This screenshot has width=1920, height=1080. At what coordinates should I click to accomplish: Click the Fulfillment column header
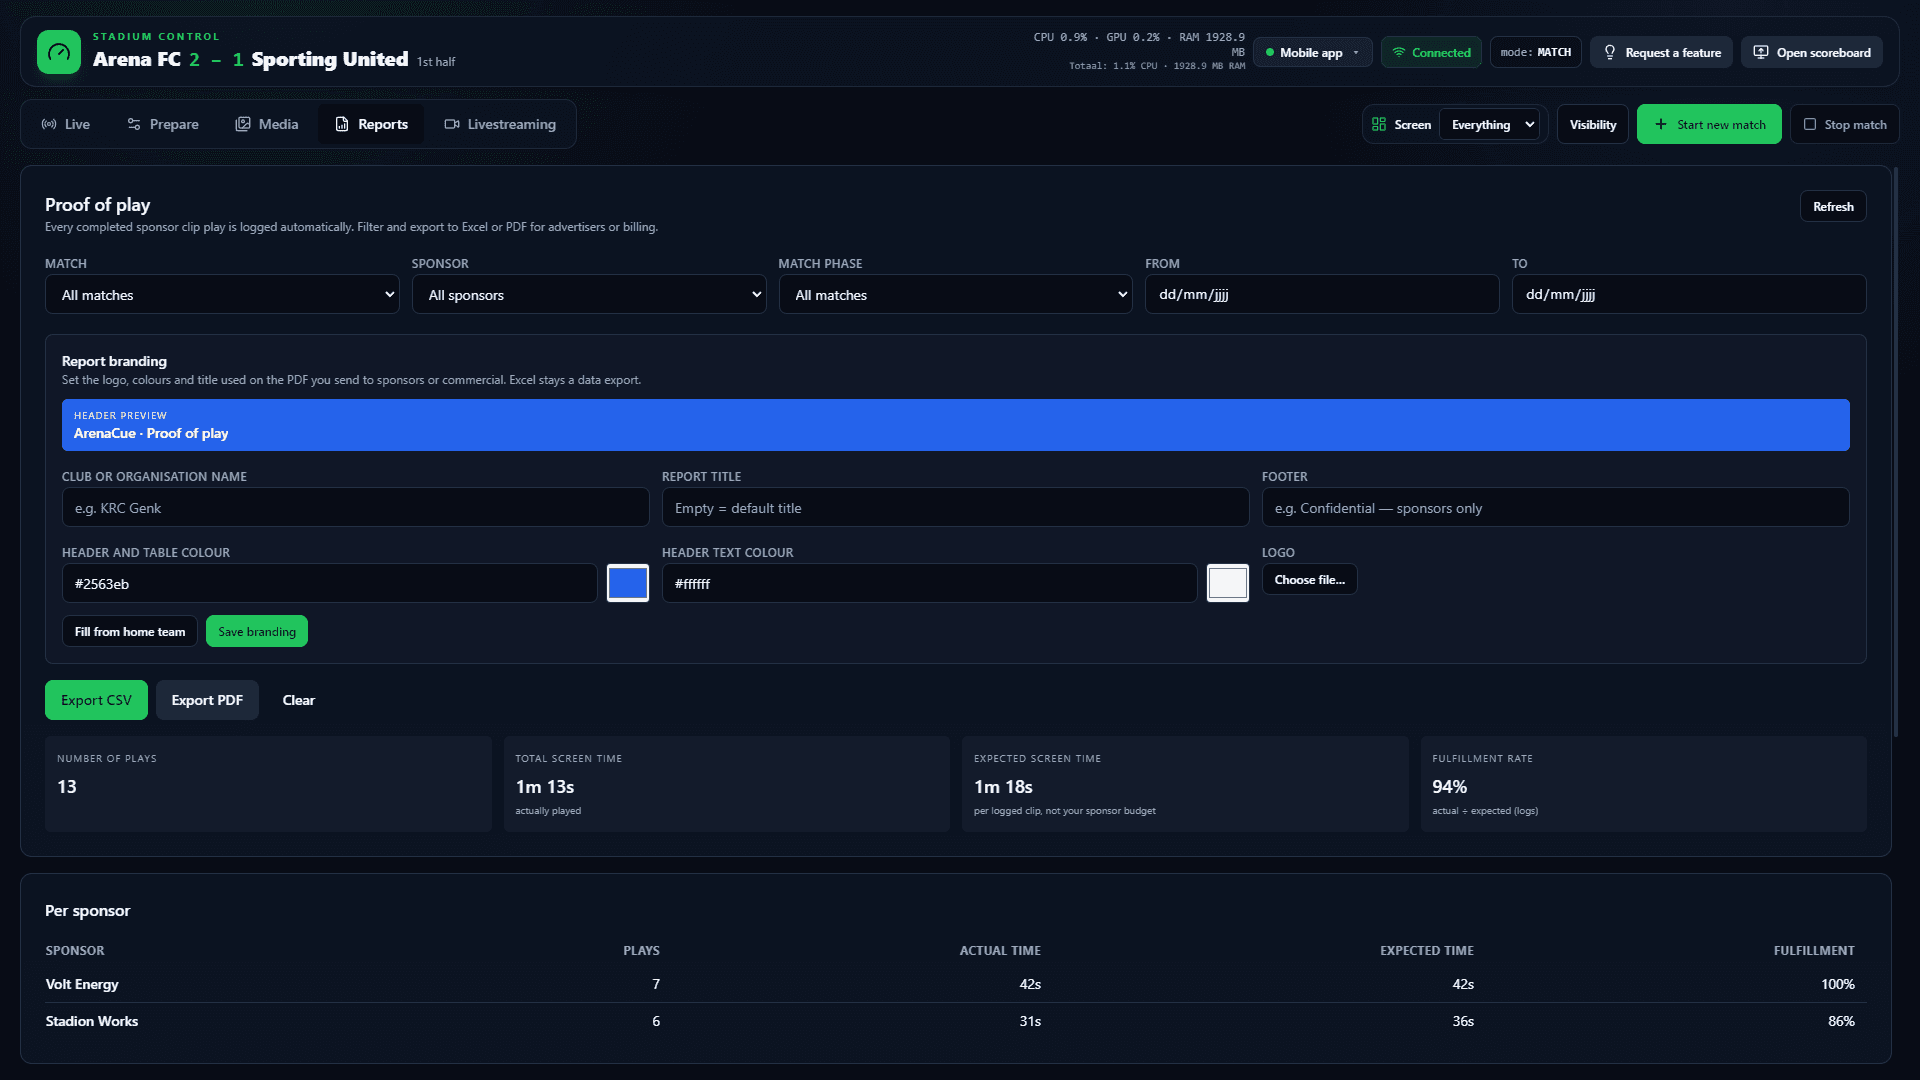[x=1814, y=950]
